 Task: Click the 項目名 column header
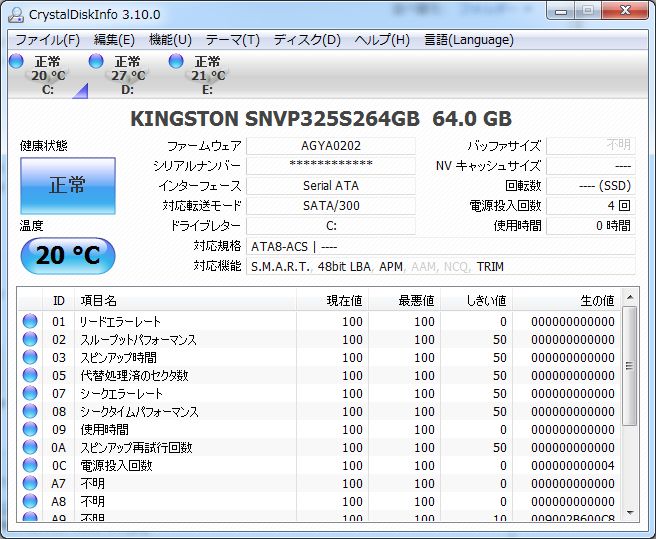pos(185,300)
